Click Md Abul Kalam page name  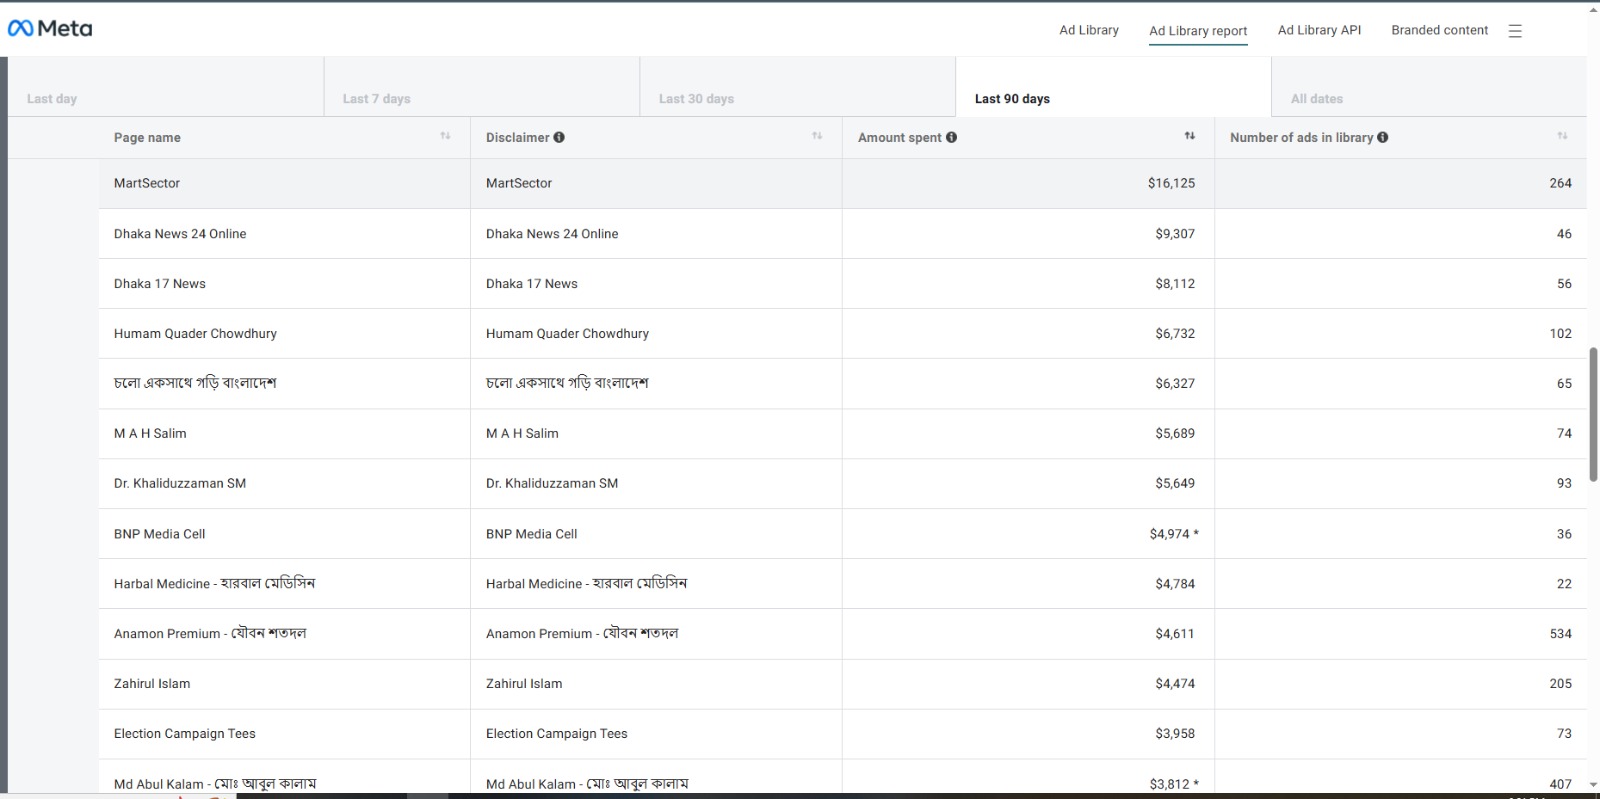coord(215,784)
